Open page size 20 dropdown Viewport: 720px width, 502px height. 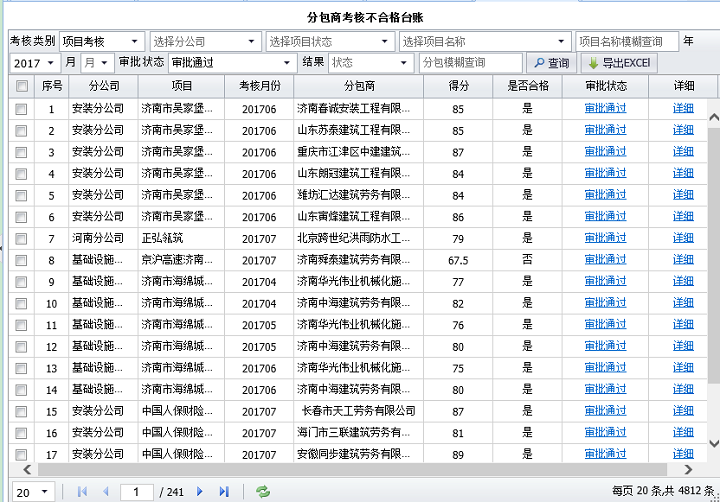[x=34, y=492]
